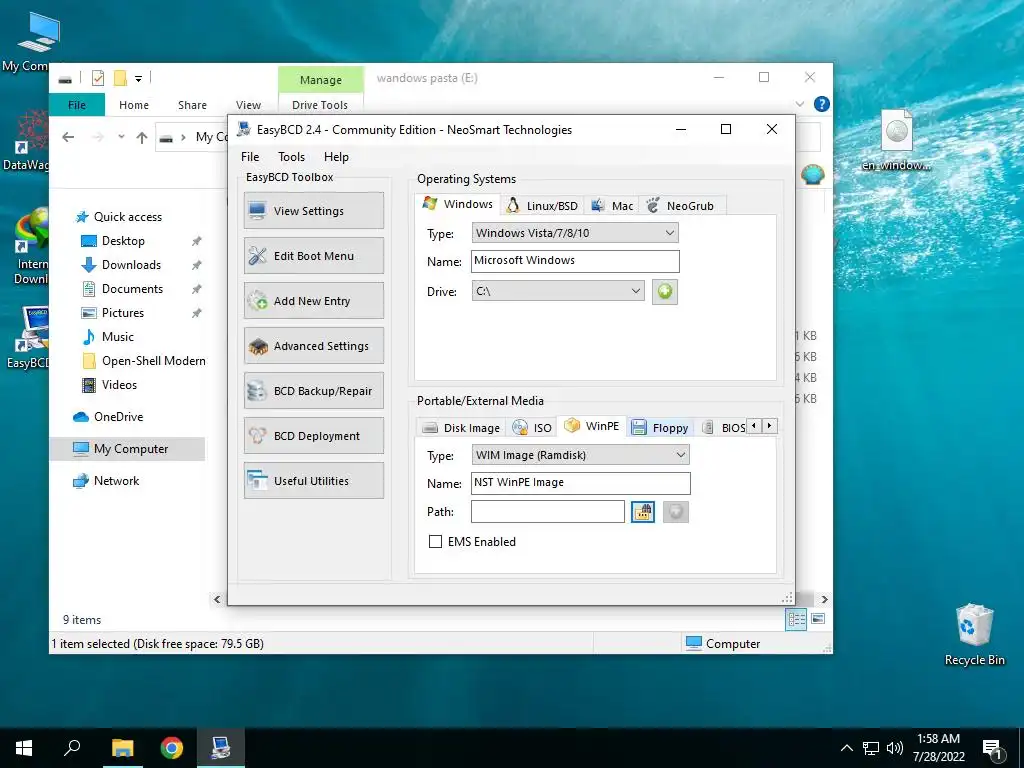The height and width of the screenshot is (768, 1024).
Task: Expand the C:\ drive dropdown
Action: tap(558, 291)
